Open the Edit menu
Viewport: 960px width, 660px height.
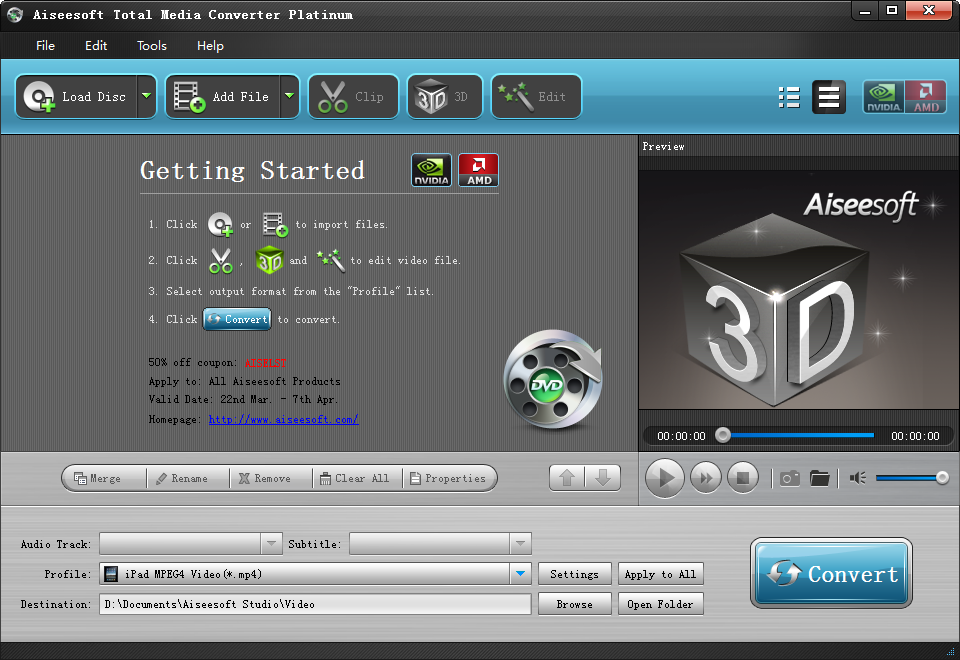coord(96,46)
